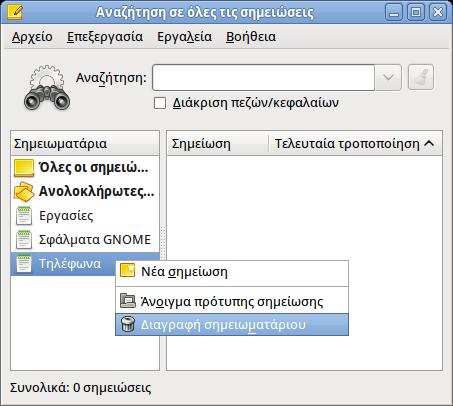Open the Αρχείο menu

point(32,37)
